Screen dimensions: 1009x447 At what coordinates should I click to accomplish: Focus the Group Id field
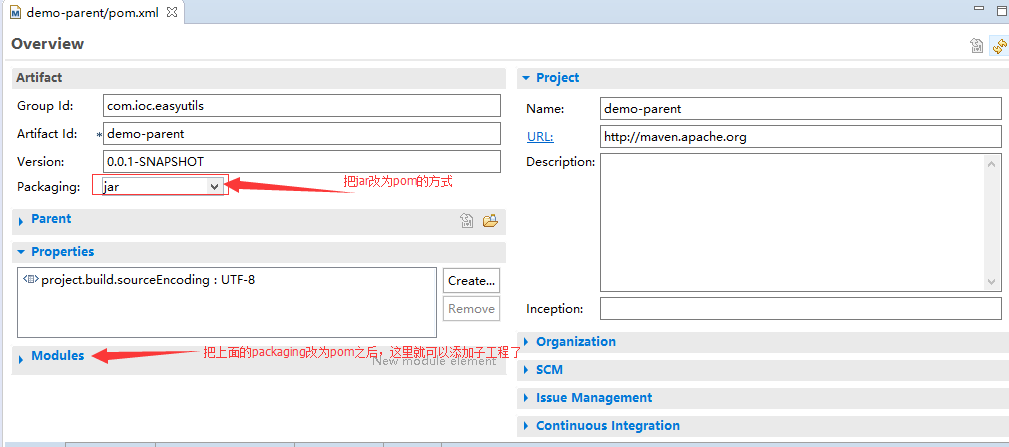pos(301,106)
